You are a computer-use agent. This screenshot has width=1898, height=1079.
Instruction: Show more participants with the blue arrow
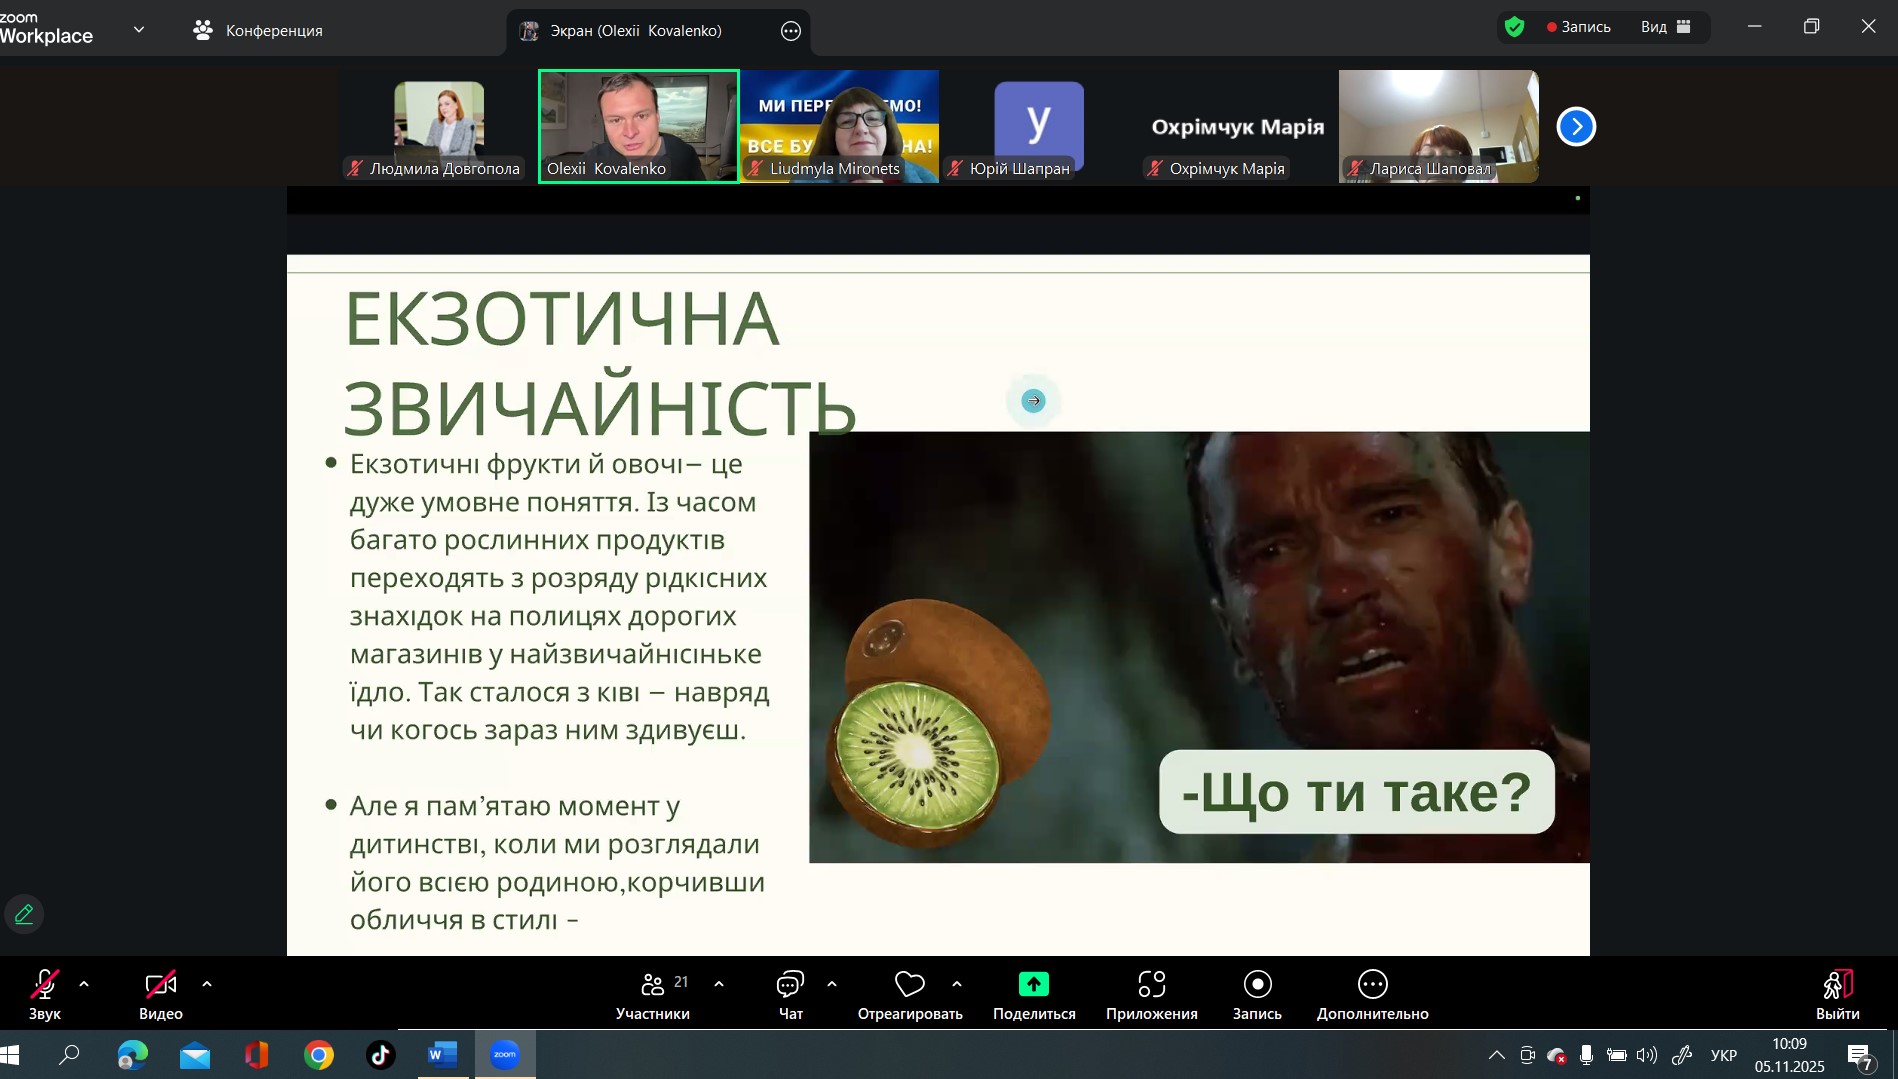(1576, 127)
